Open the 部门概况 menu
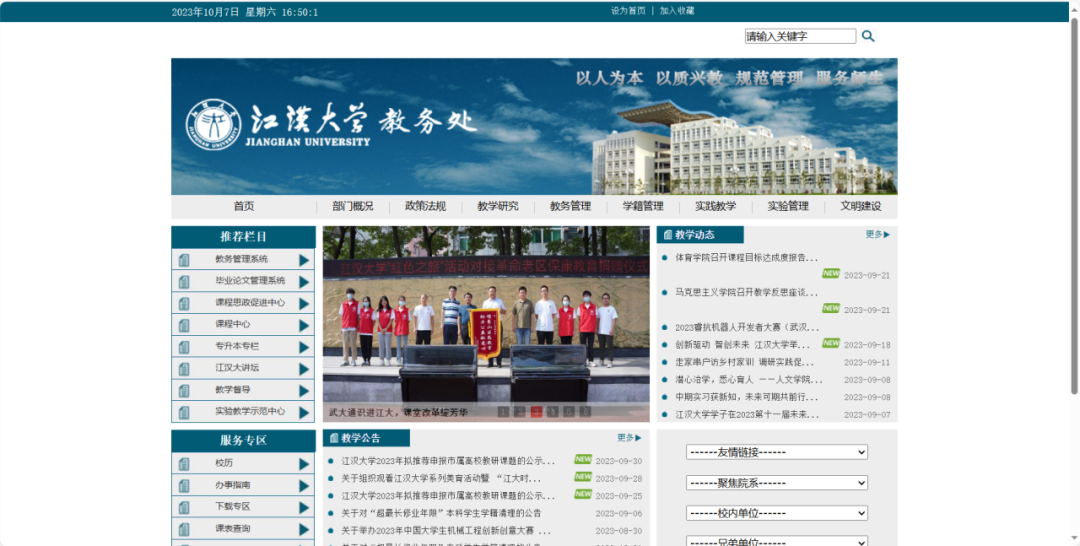Image resolution: width=1080 pixels, height=546 pixels. [x=353, y=206]
